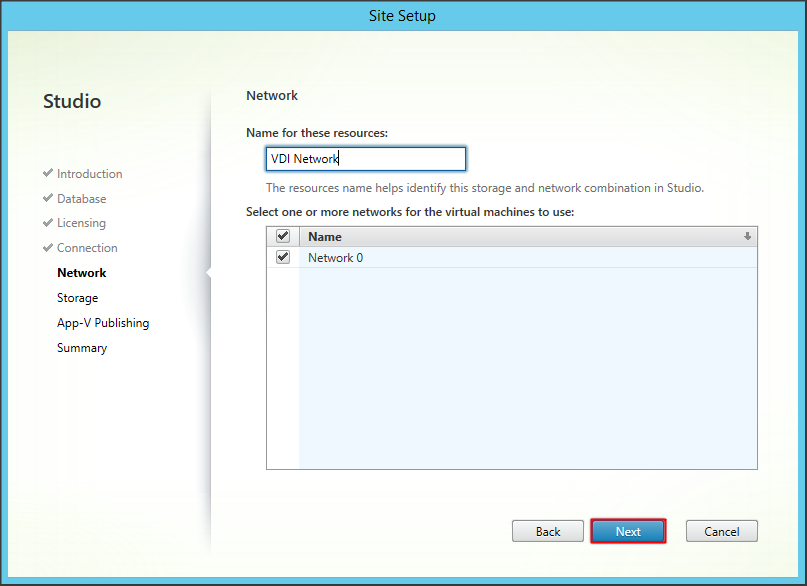Focus the resources name text field
This screenshot has width=807, height=586.
366,159
